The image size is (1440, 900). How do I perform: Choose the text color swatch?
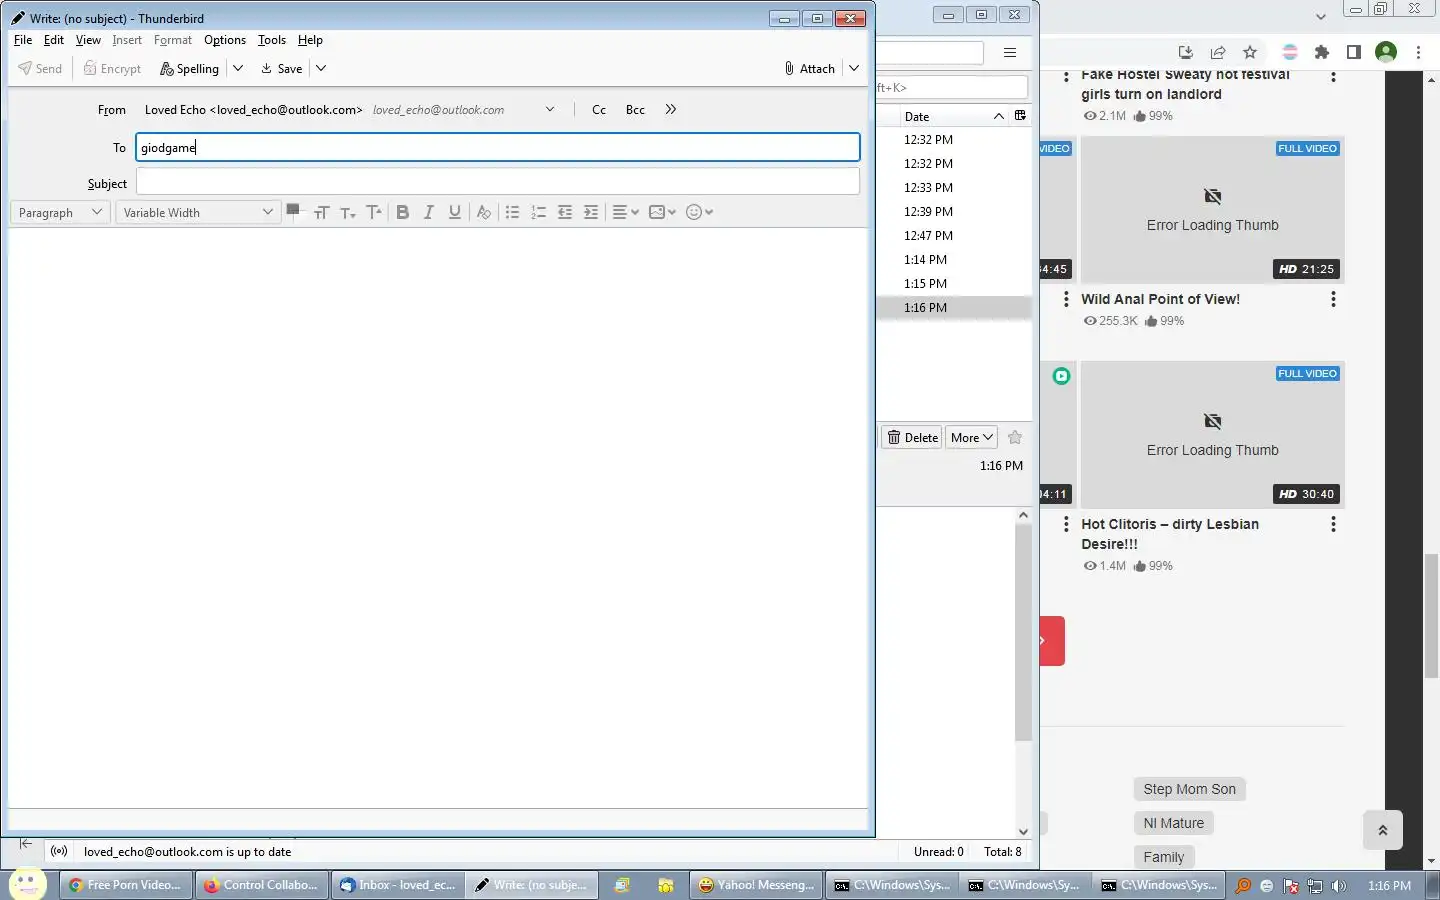[293, 211]
